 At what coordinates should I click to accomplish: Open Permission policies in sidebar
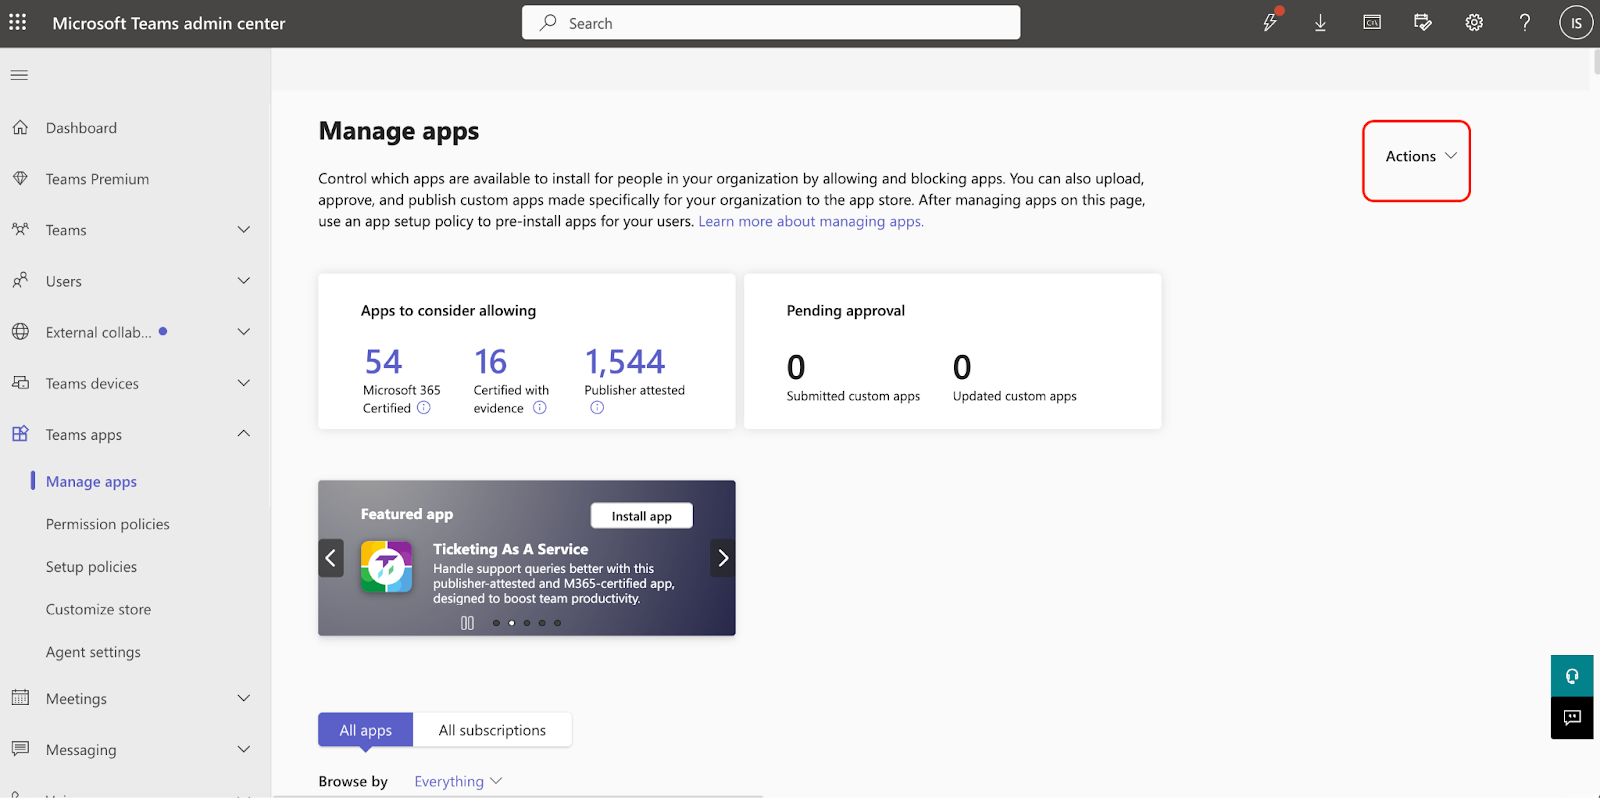(108, 524)
